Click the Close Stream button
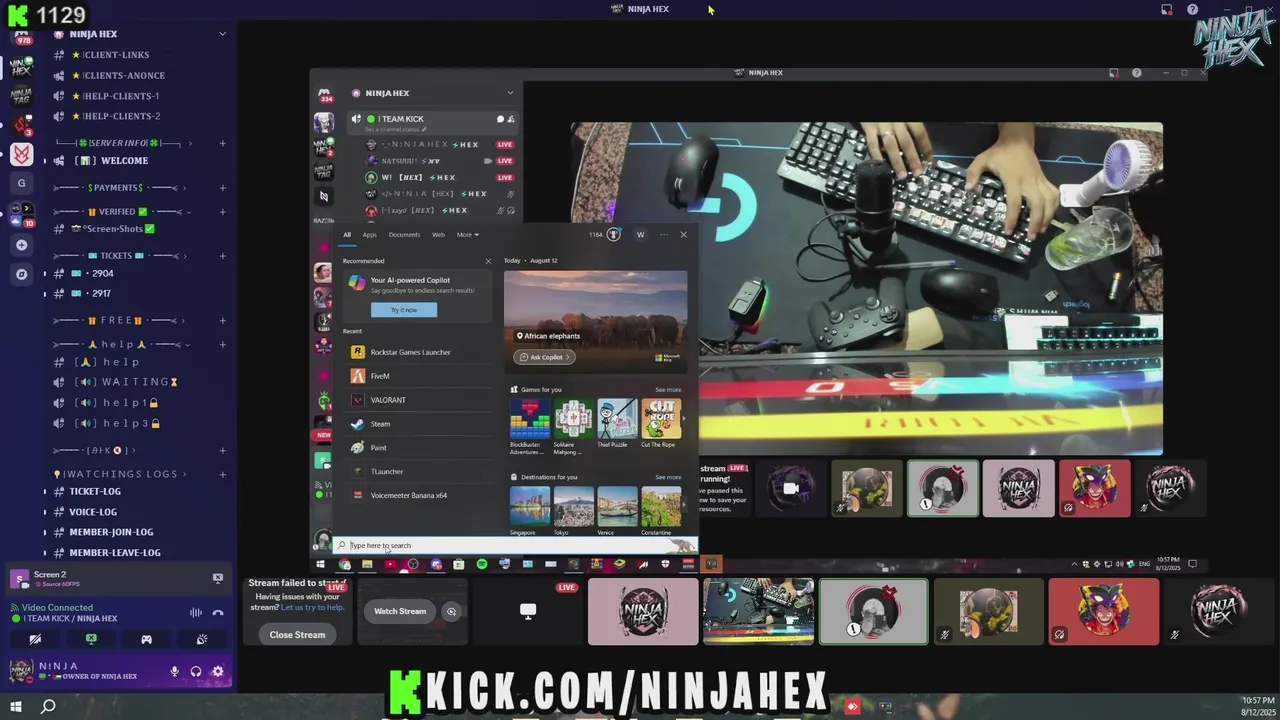This screenshot has height=720, width=1280. pos(297,635)
